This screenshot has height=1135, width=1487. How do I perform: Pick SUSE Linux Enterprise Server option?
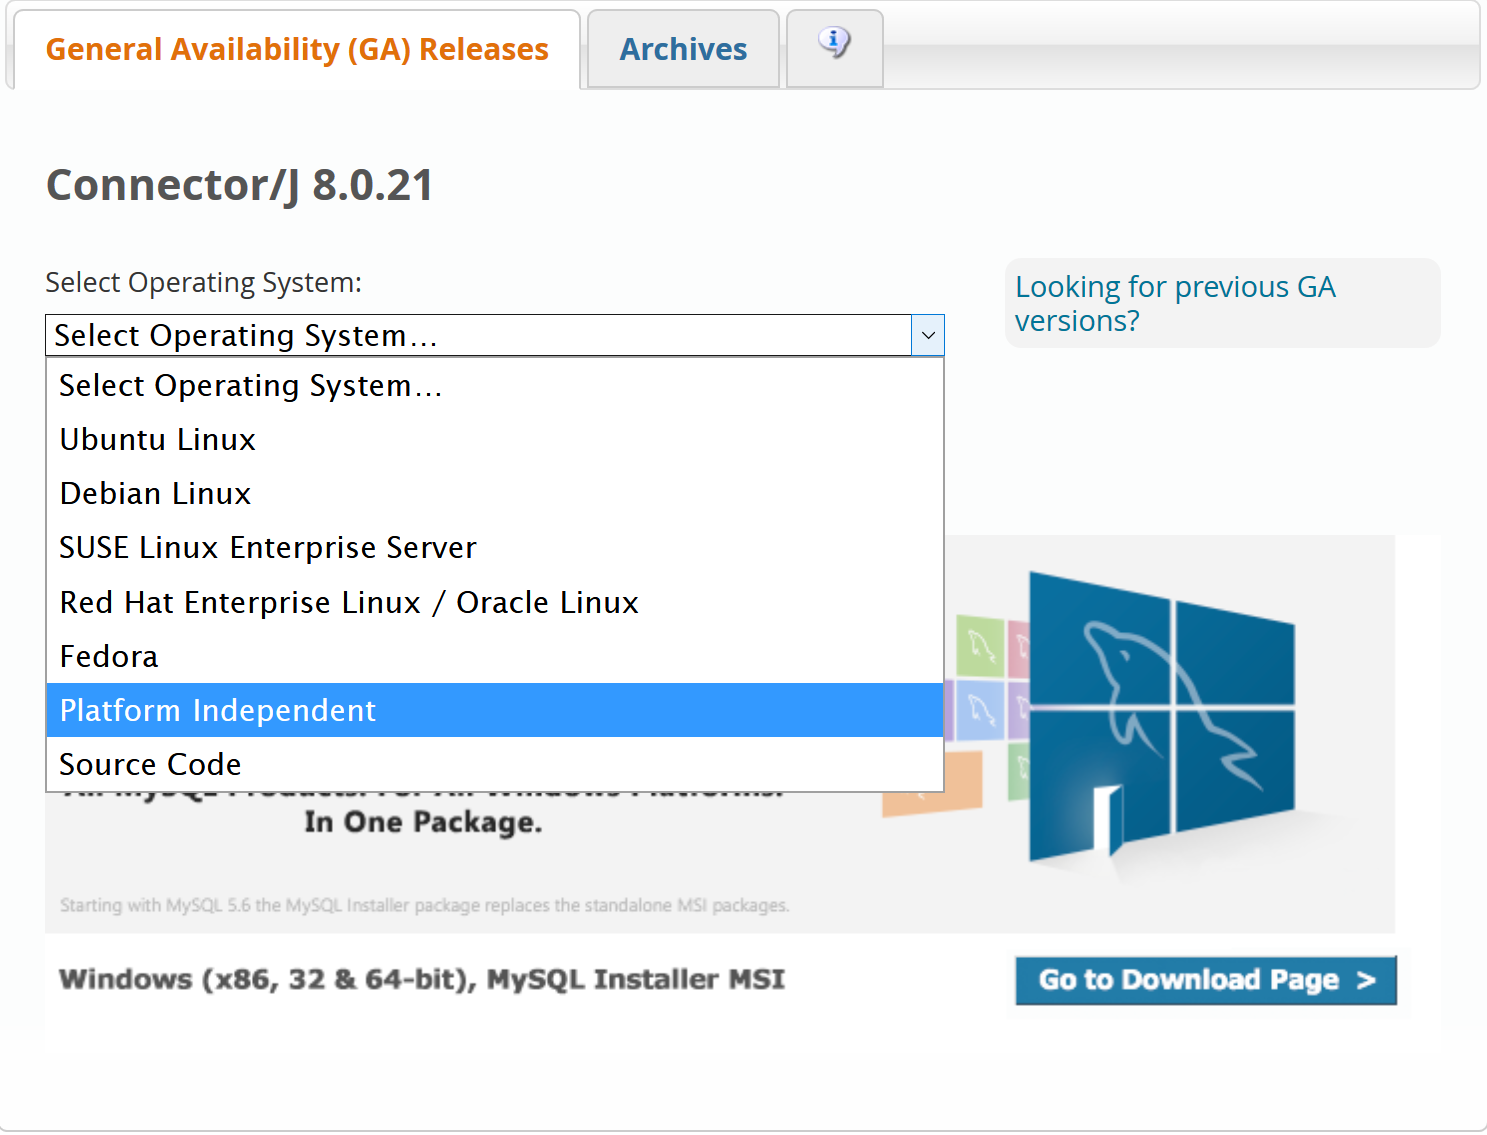coord(495,548)
